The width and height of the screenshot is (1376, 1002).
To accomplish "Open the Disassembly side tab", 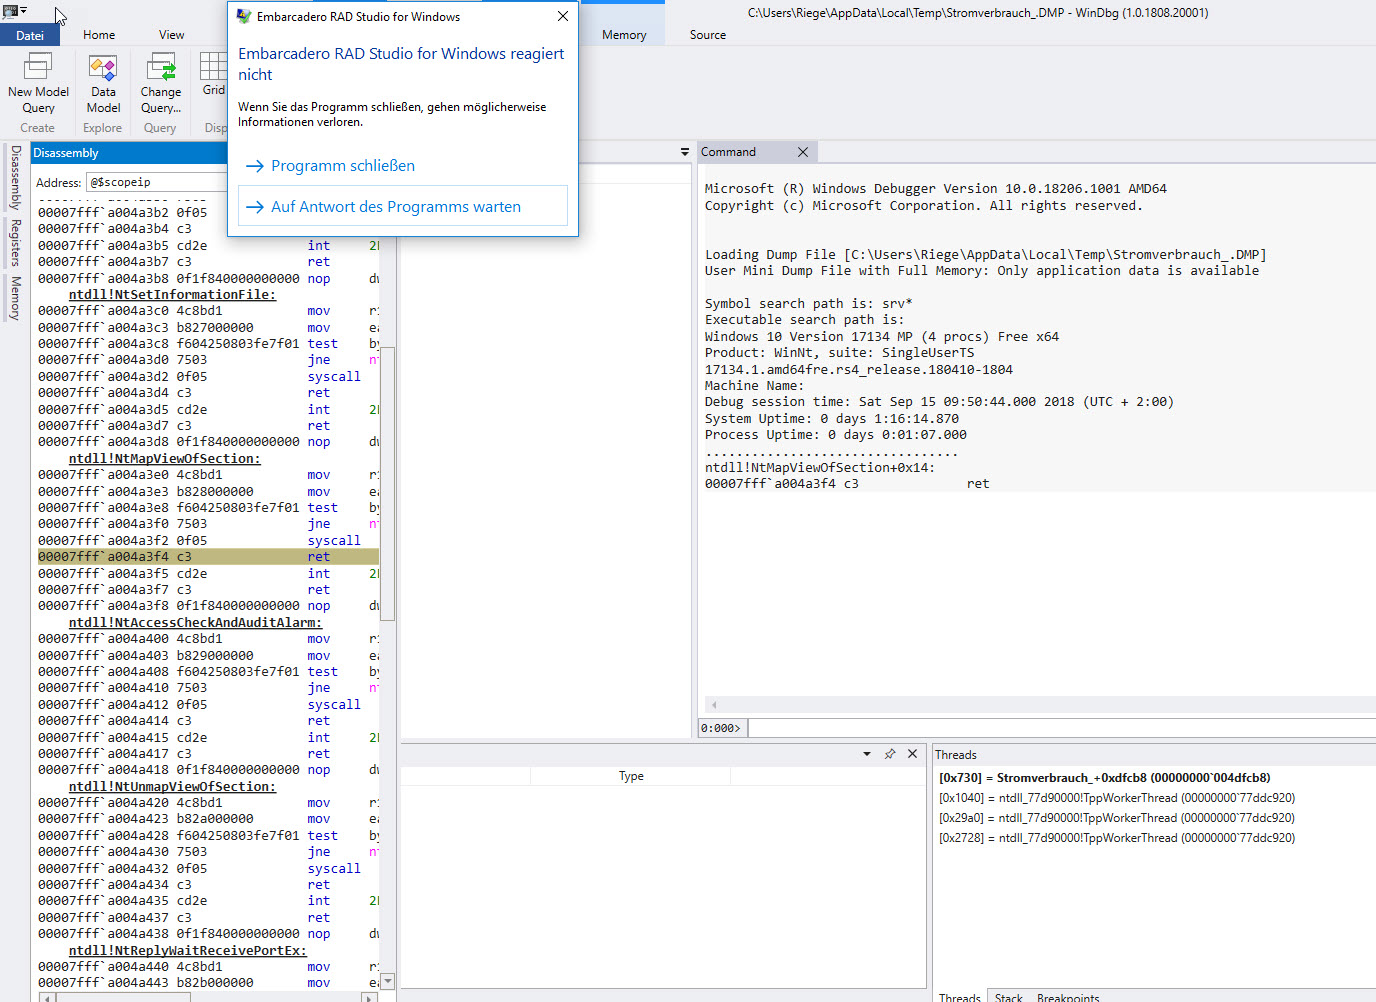I will coord(15,177).
